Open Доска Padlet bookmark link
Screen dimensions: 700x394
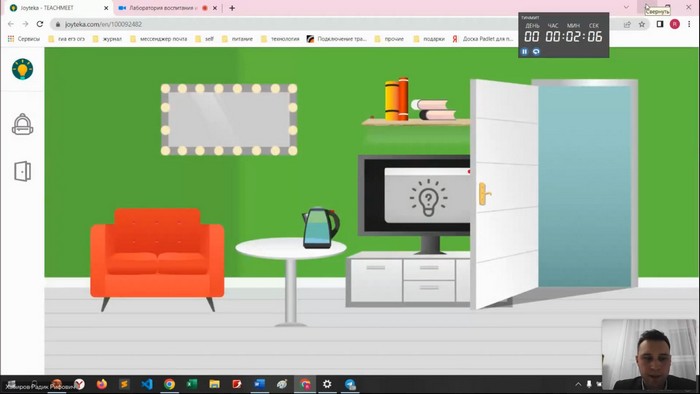[x=482, y=39]
